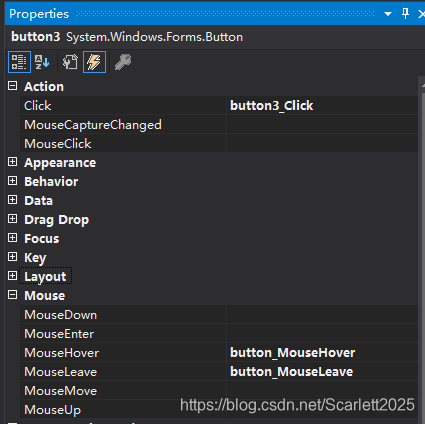Expand the Drag Drop category
Screen dimensions: 425x424
[x=12, y=219]
